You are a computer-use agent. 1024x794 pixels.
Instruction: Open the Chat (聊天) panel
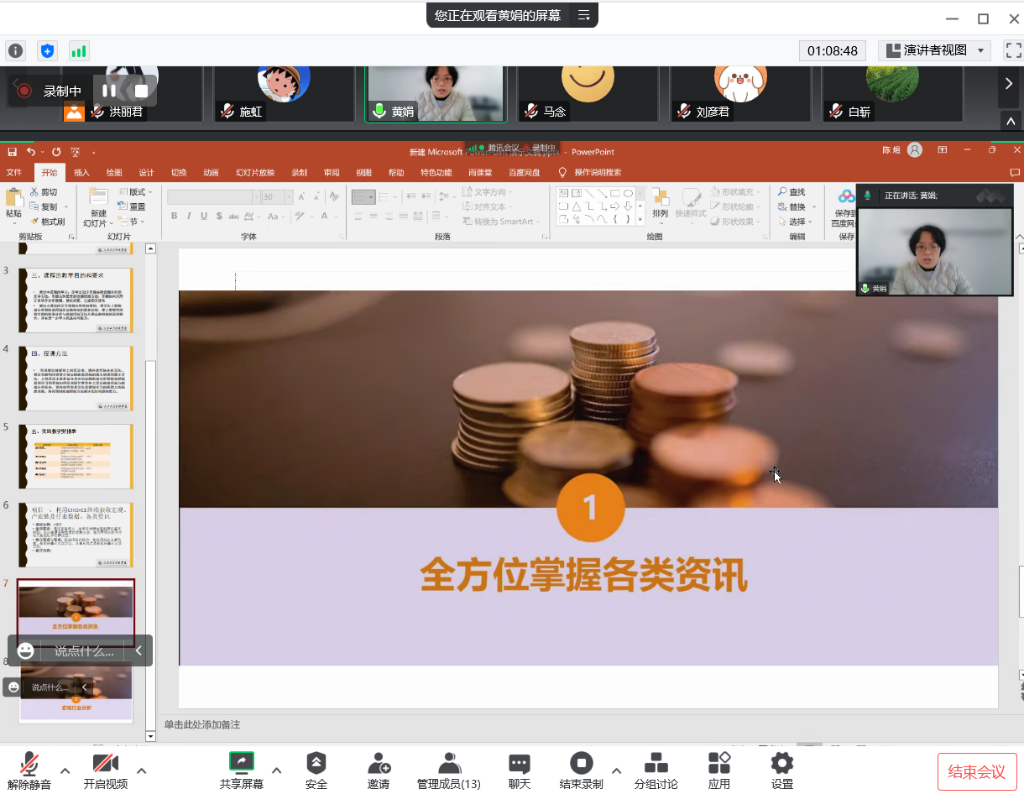518,770
